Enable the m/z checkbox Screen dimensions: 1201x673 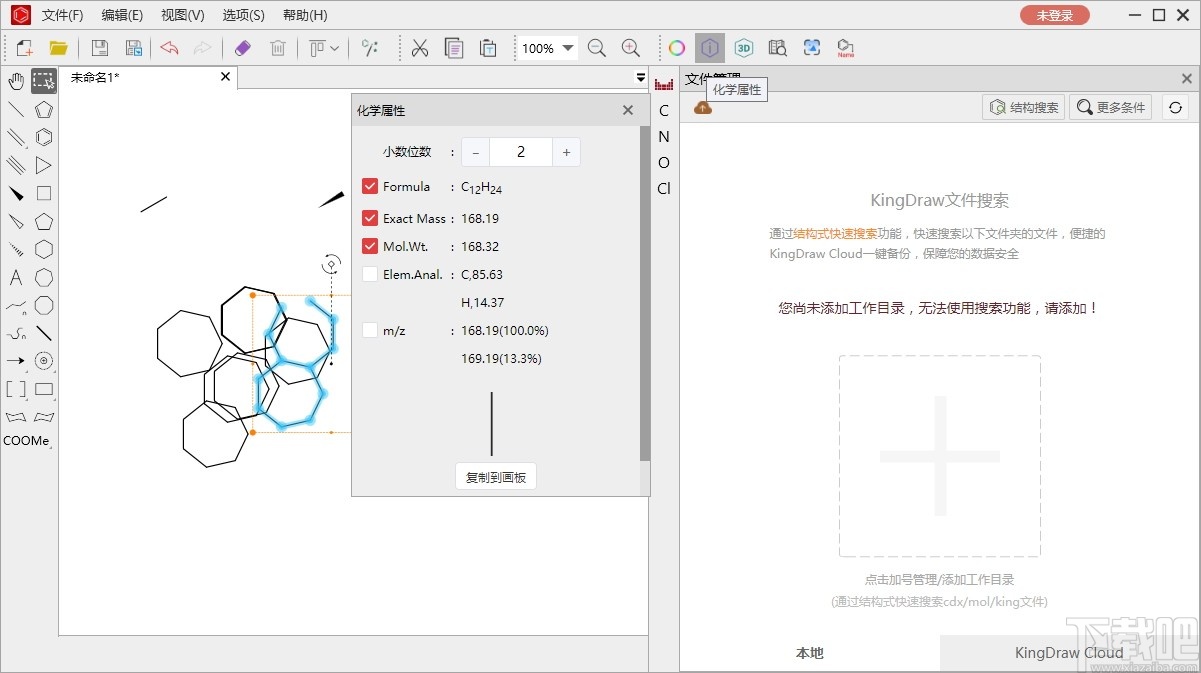click(370, 330)
